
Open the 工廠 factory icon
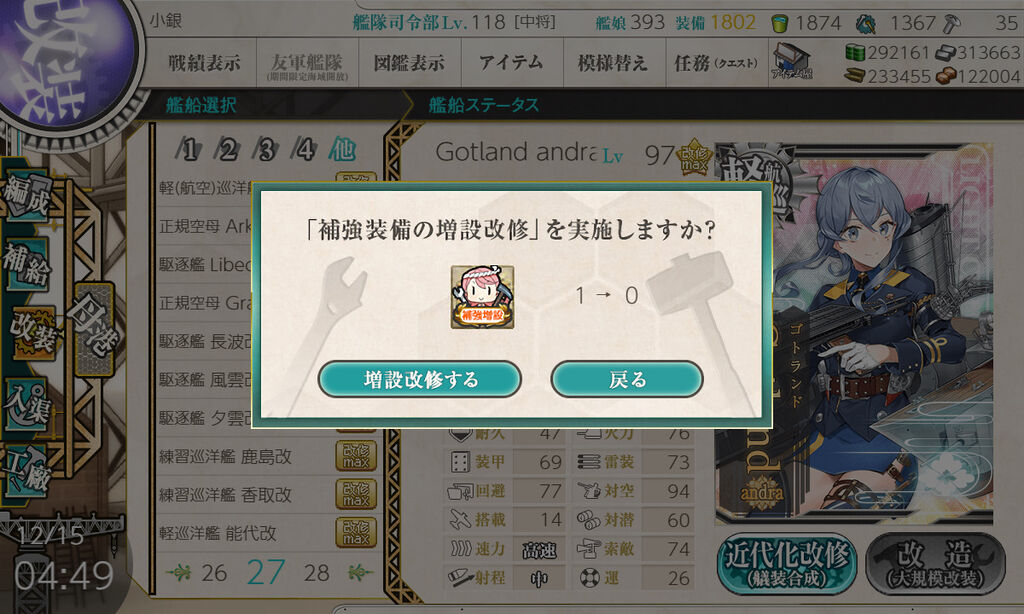27,472
